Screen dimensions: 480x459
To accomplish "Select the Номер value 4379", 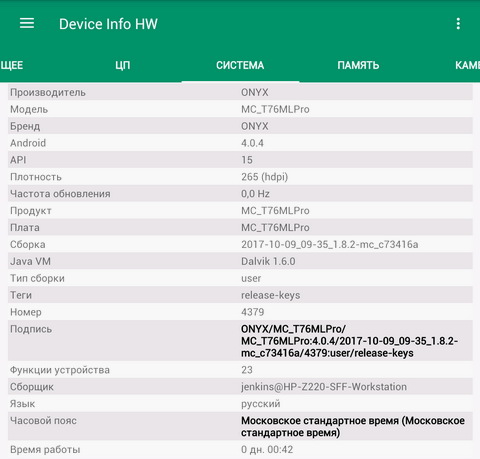I will 253,312.
